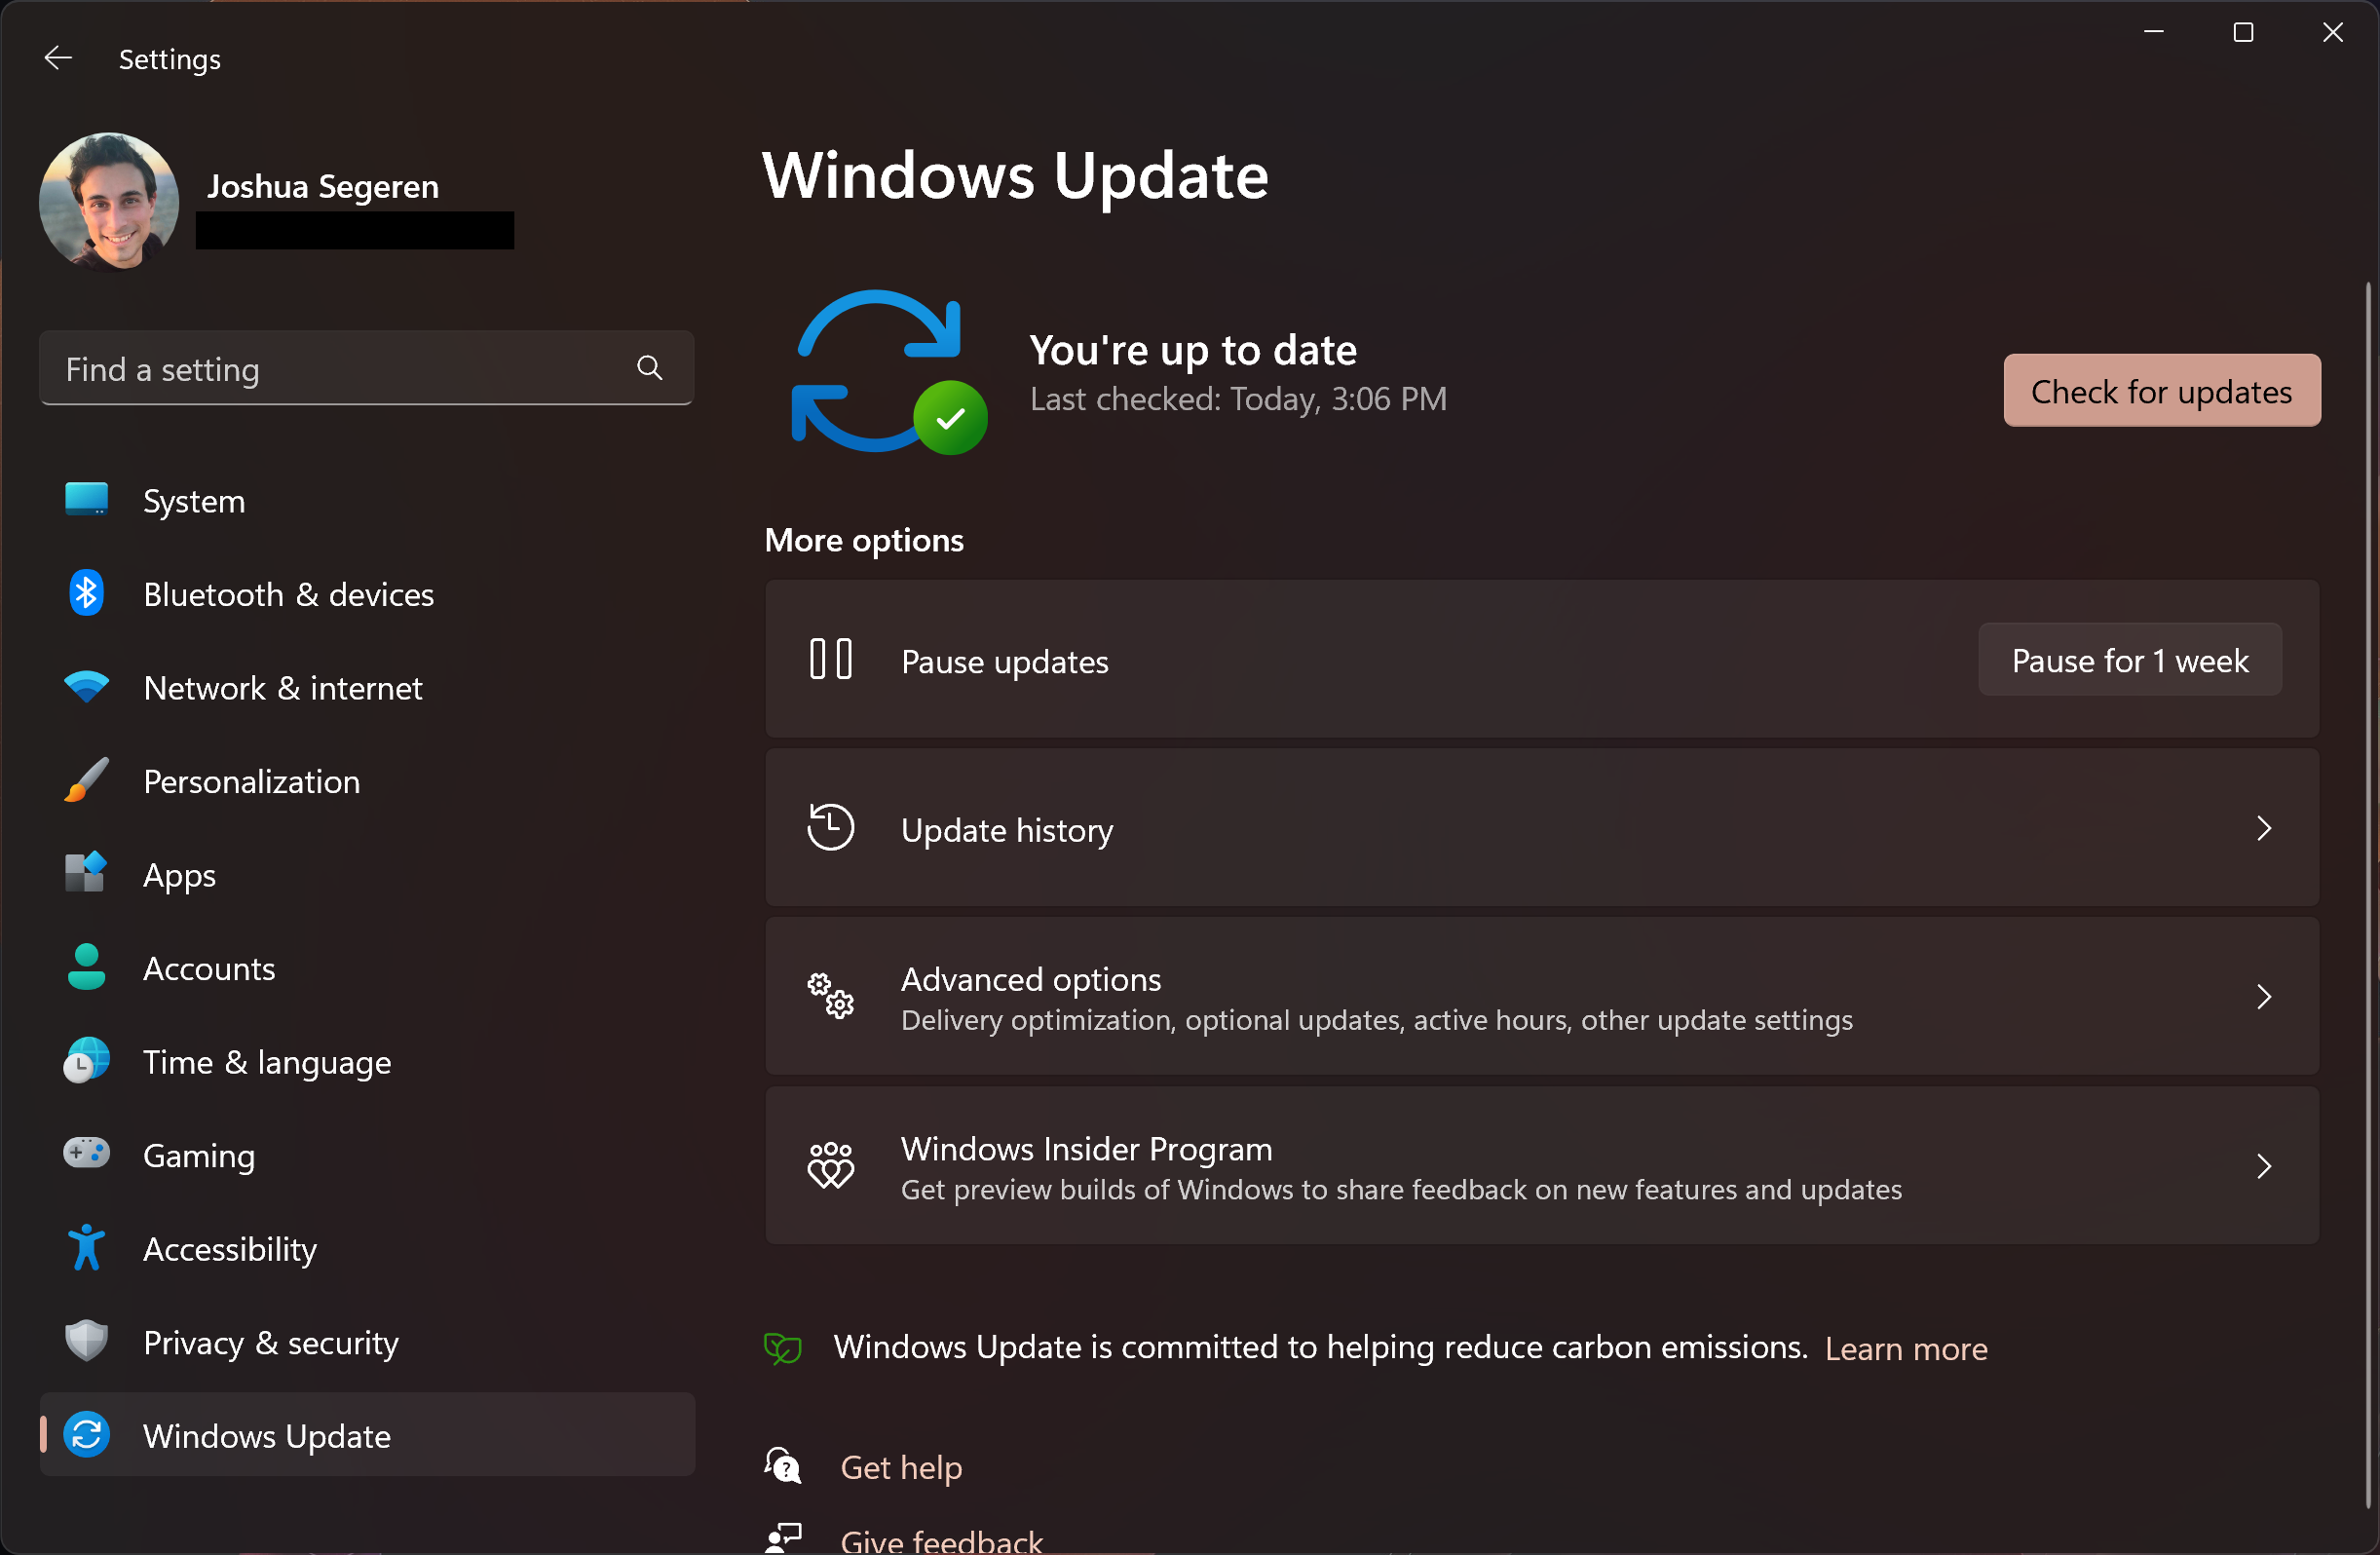This screenshot has width=2380, height=1555.
Task: Click Learn more about carbon emissions
Action: coord(1906,1348)
